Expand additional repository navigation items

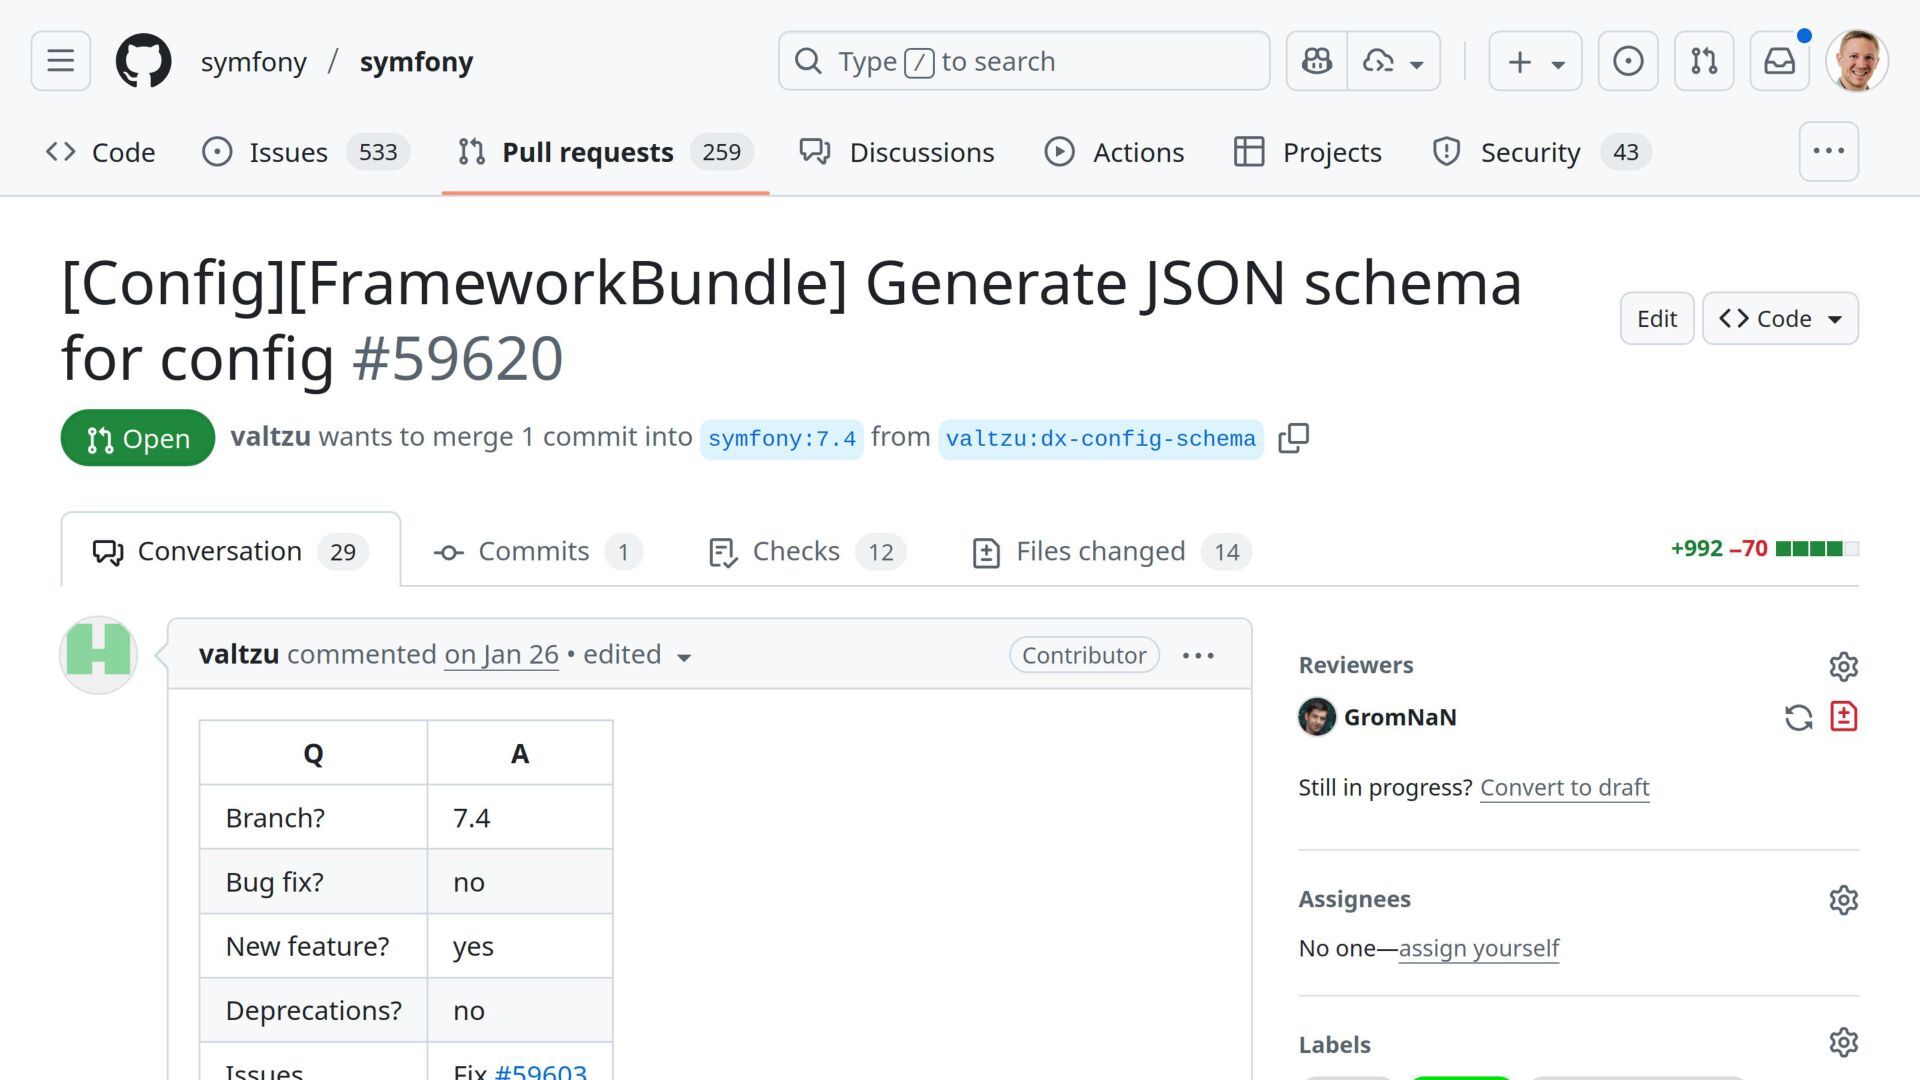tap(1828, 151)
